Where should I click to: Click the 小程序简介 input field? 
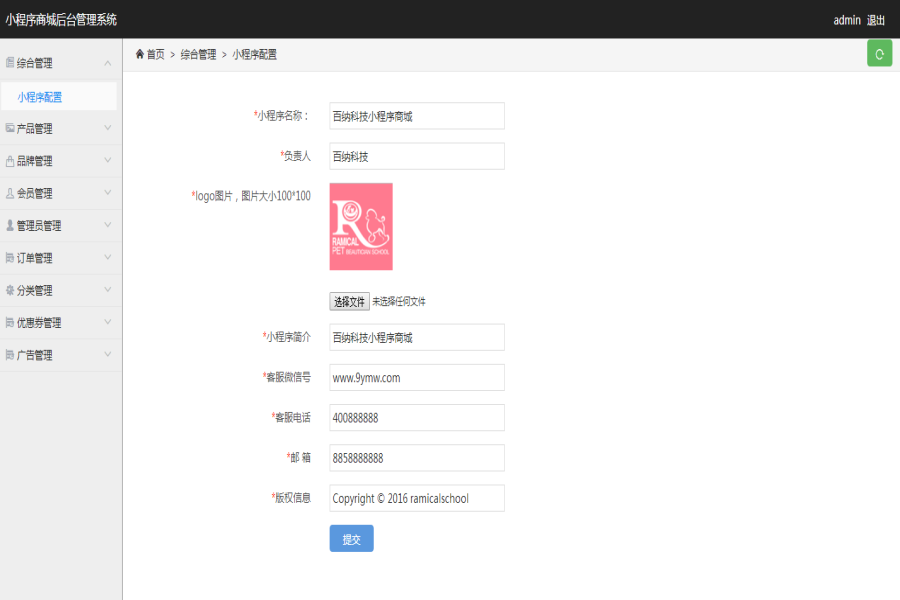417,337
